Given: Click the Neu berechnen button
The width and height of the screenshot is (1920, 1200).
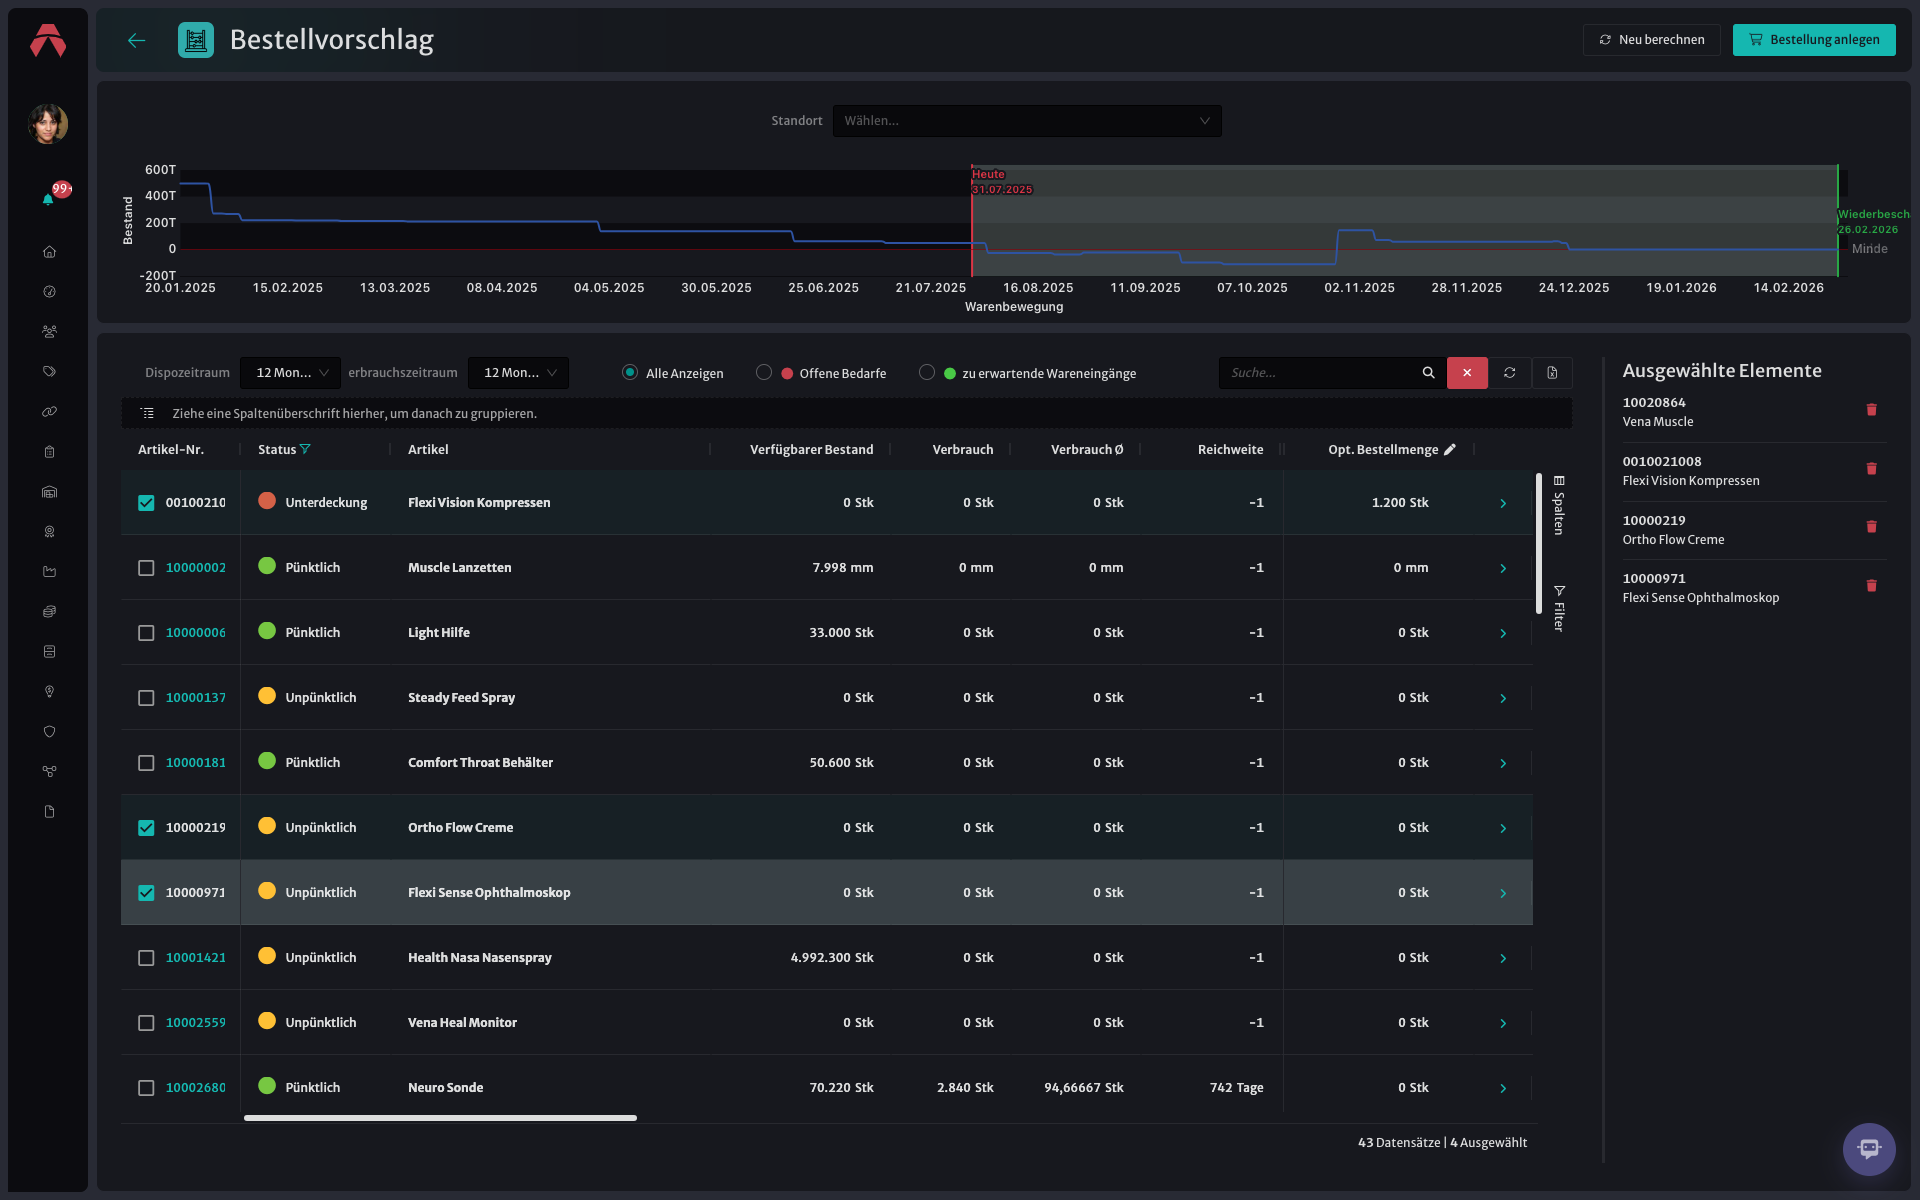Looking at the screenshot, I should 1652,40.
